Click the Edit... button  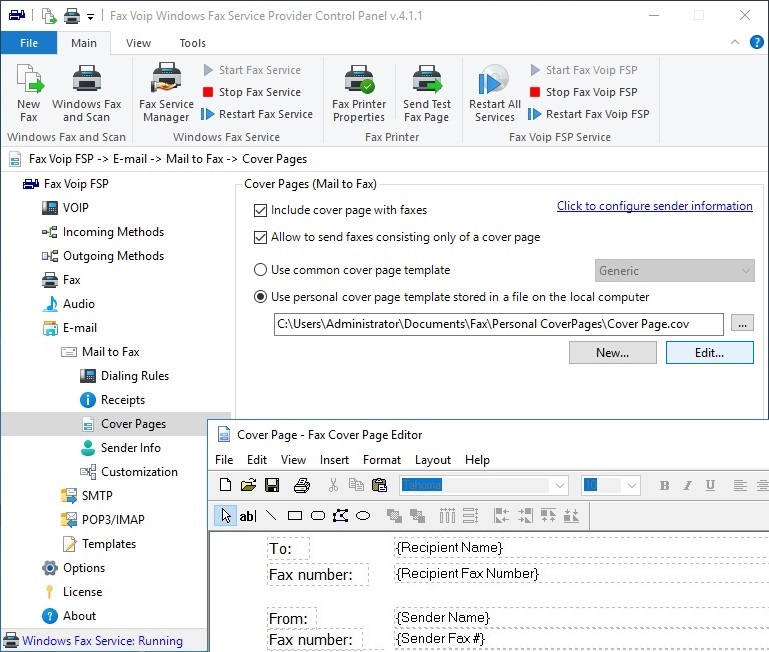(709, 353)
